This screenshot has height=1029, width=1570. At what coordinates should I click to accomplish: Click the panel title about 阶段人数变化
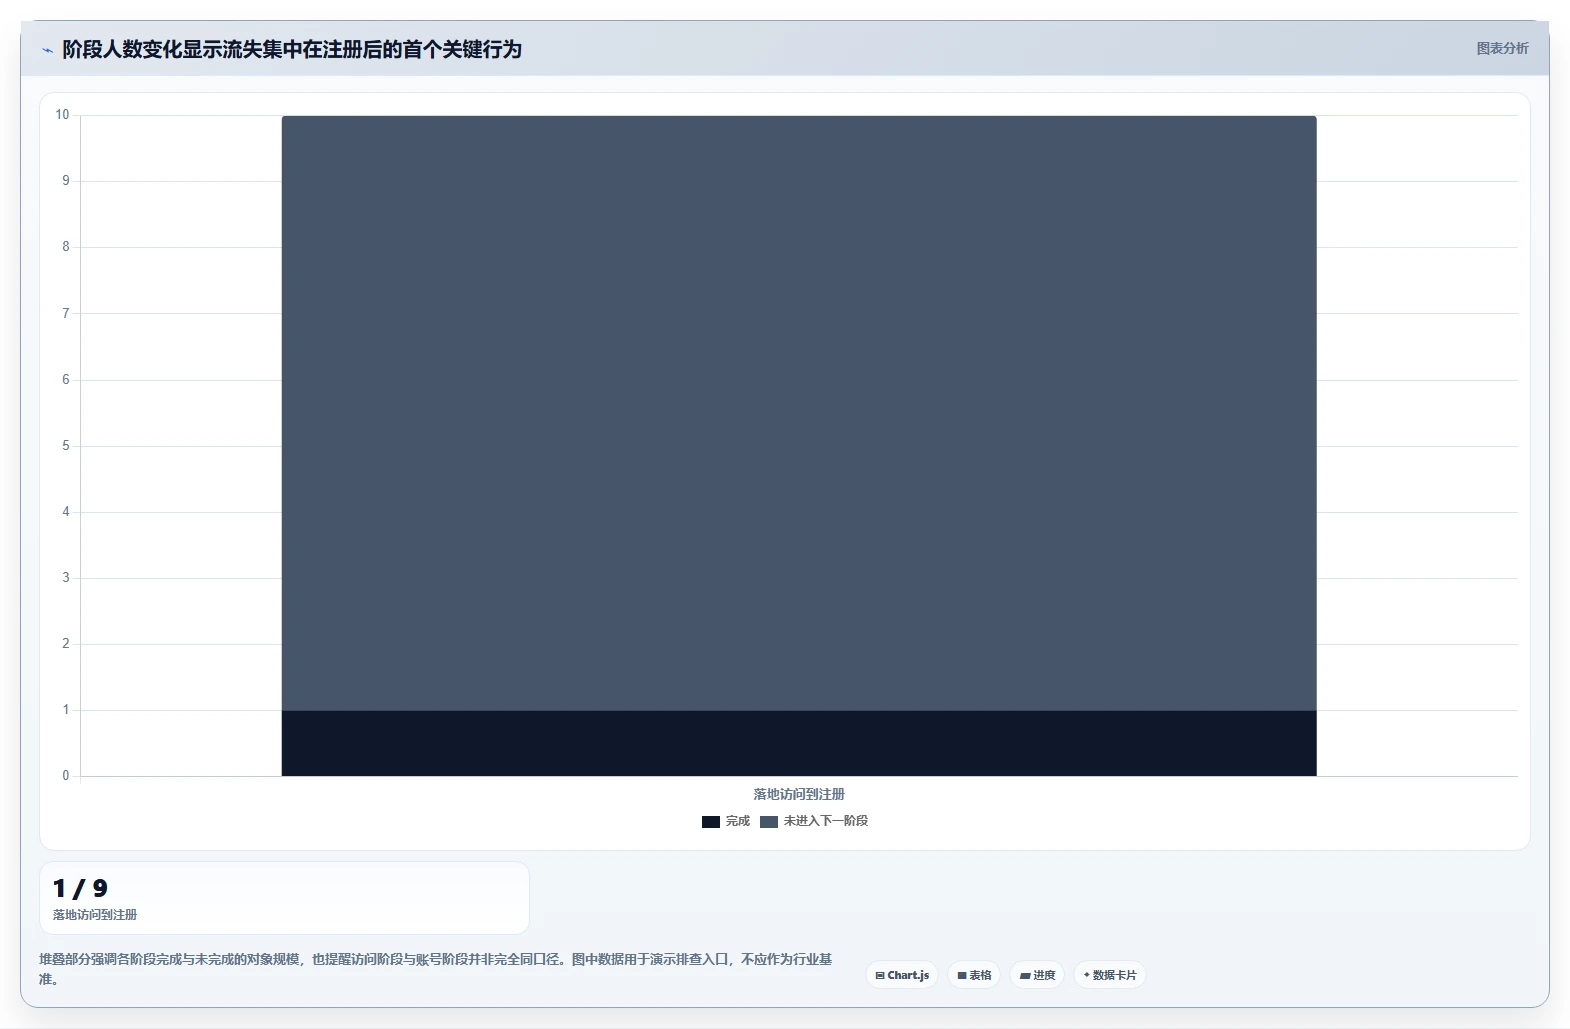pos(292,49)
